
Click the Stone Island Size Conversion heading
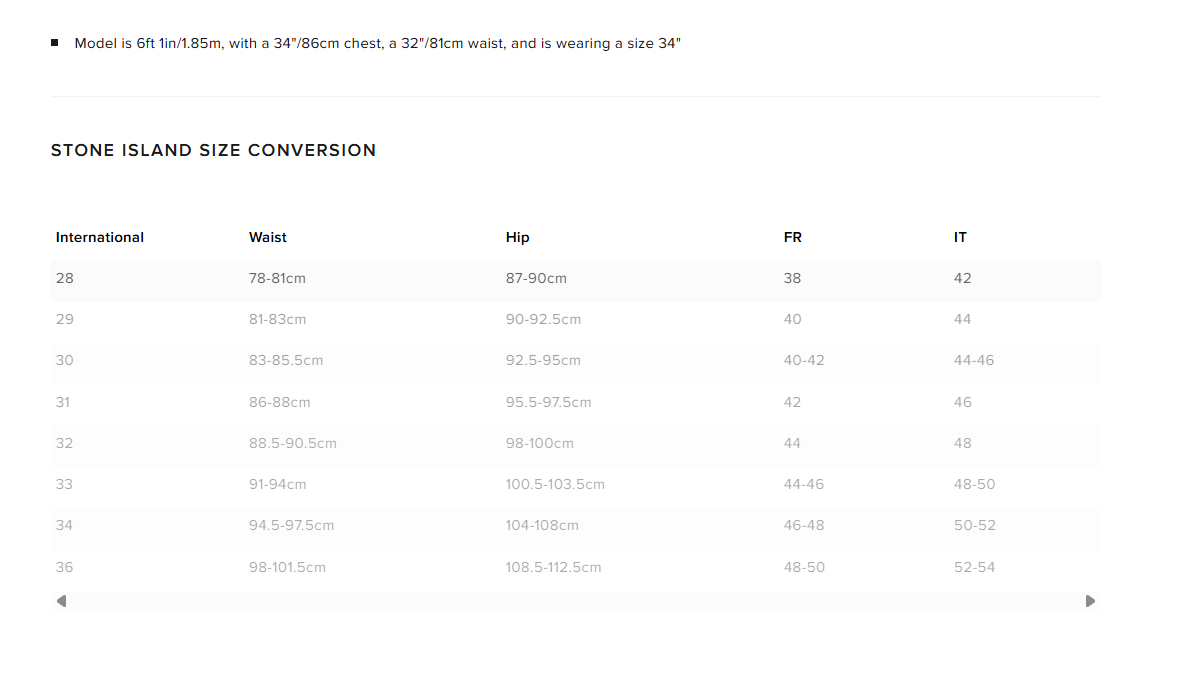tap(213, 150)
